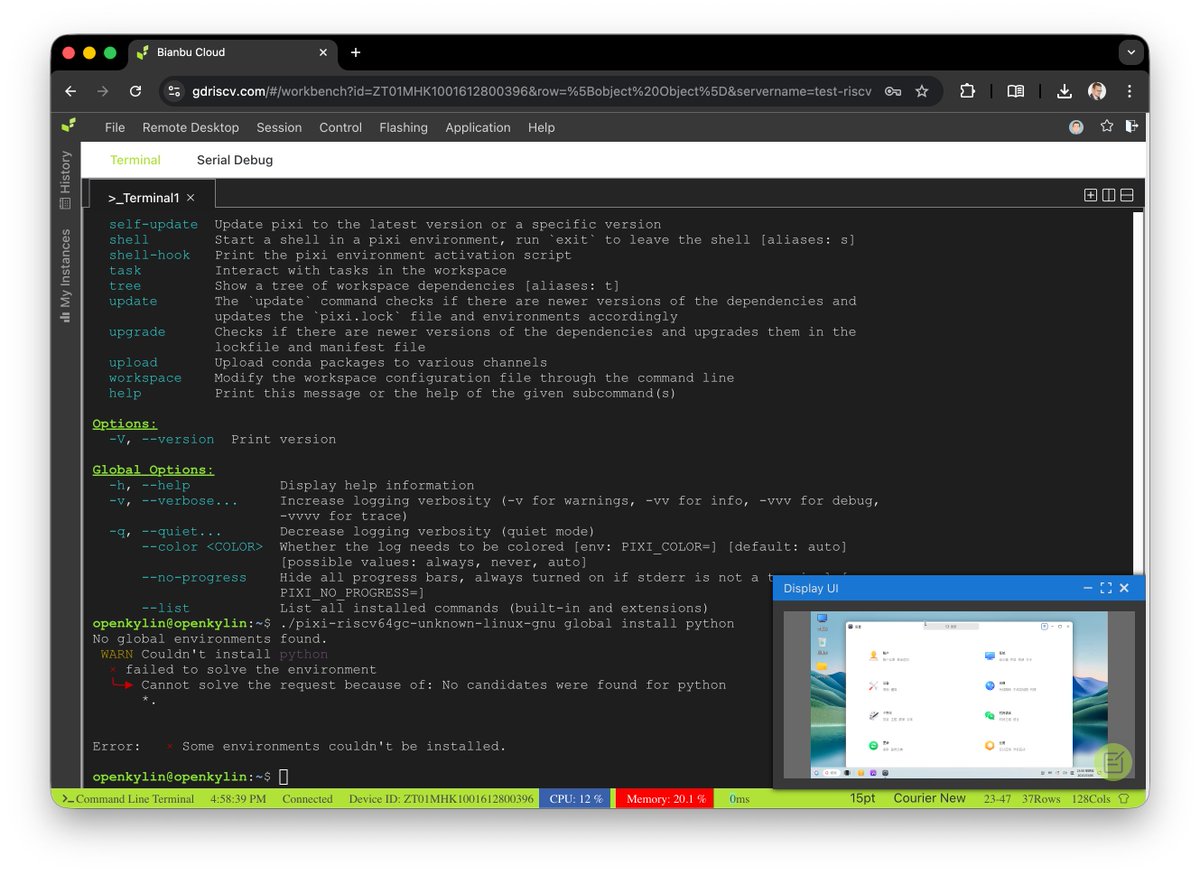The image size is (1200, 875).
Task: Close the Bianbu Cloud browser tab
Action: click(x=323, y=53)
